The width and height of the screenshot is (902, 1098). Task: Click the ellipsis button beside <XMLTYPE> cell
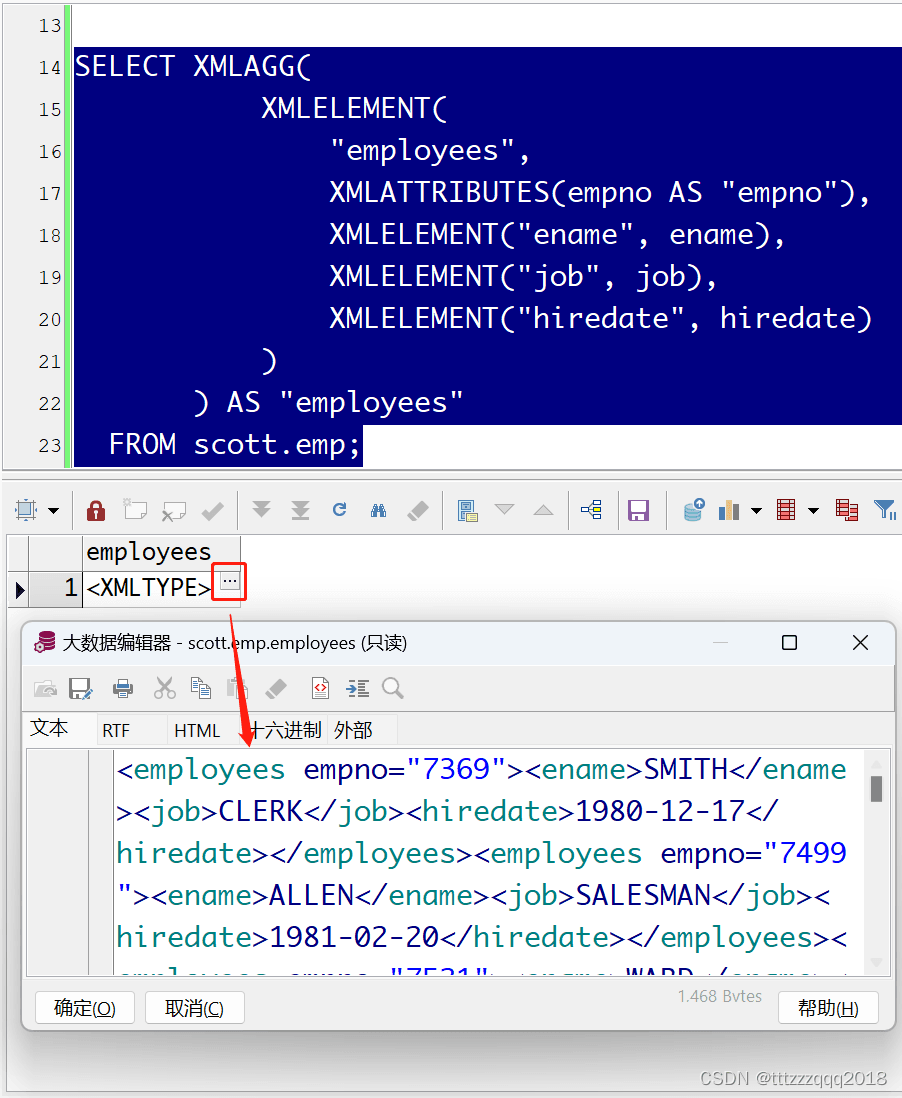(230, 581)
